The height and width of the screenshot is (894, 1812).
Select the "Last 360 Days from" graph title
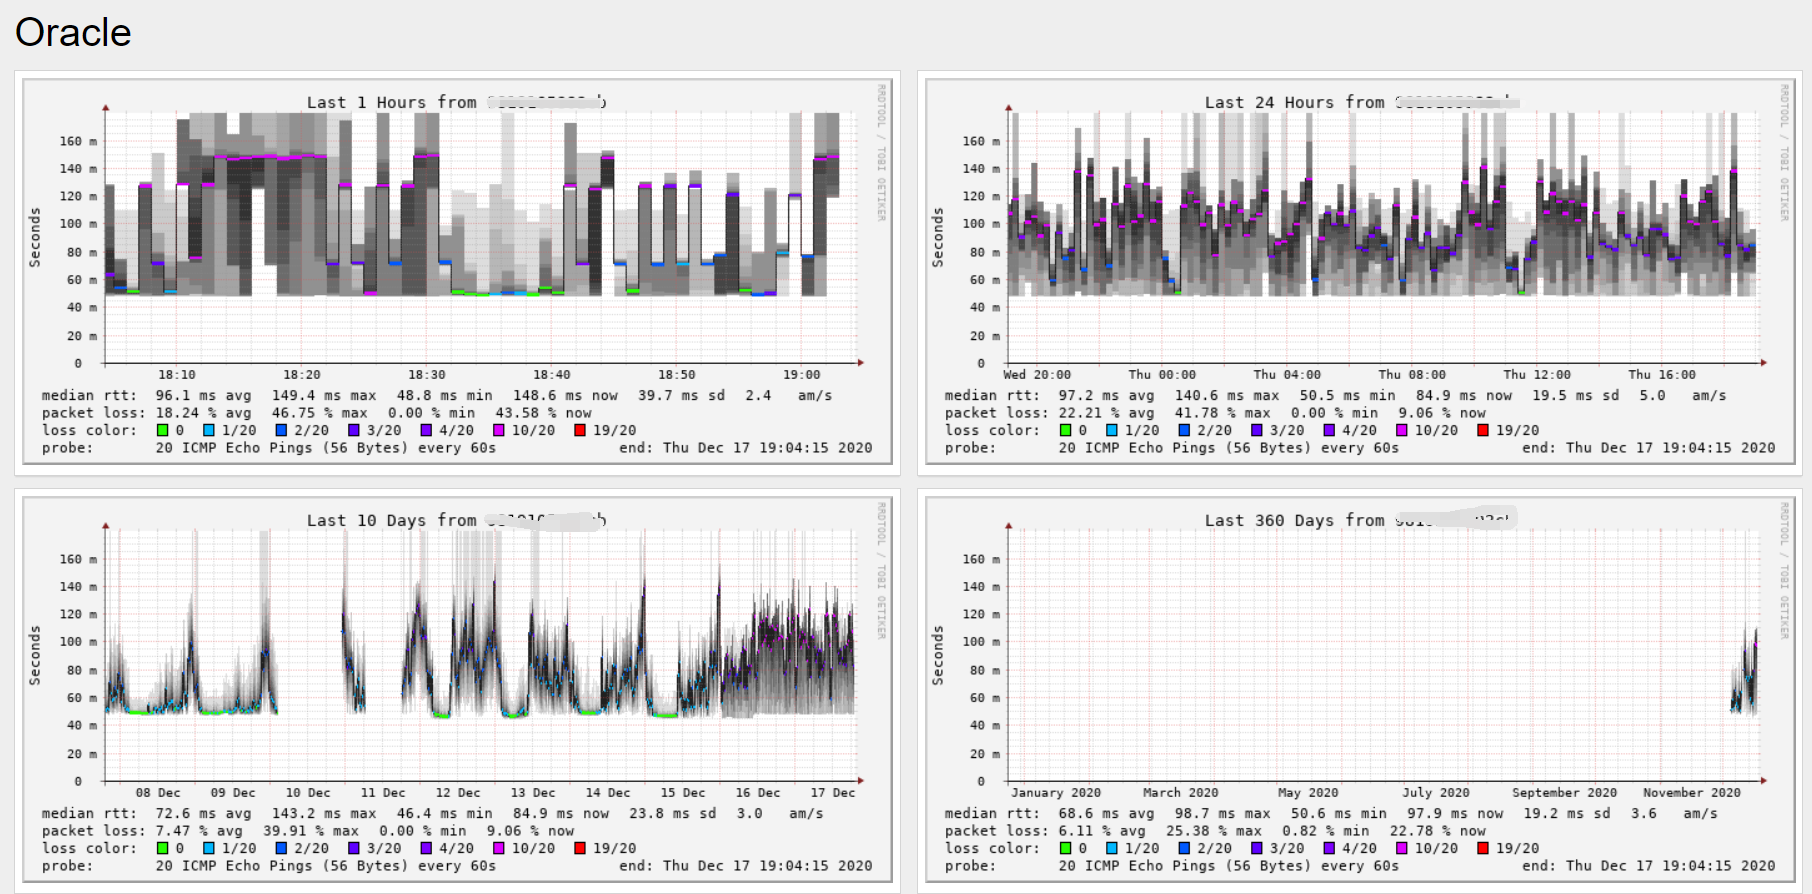pyautogui.click(x=1294, y=520)
